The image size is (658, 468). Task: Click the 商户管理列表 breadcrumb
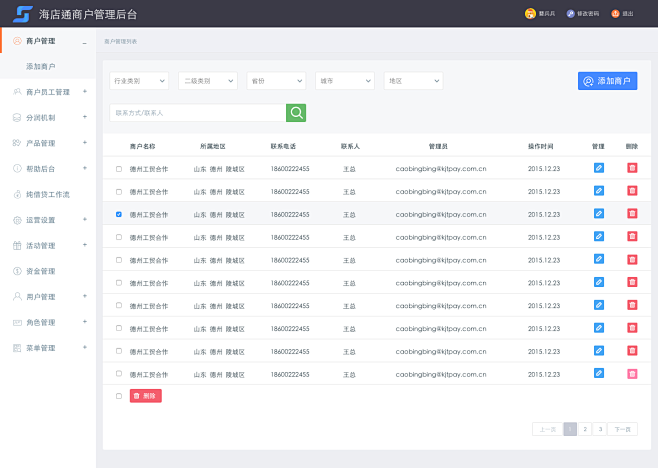pyautogui.click(x=120, y=42)
